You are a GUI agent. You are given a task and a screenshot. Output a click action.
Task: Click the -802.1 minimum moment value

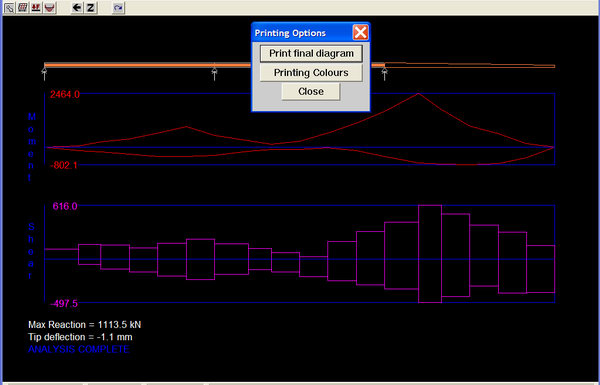(64, 165)
